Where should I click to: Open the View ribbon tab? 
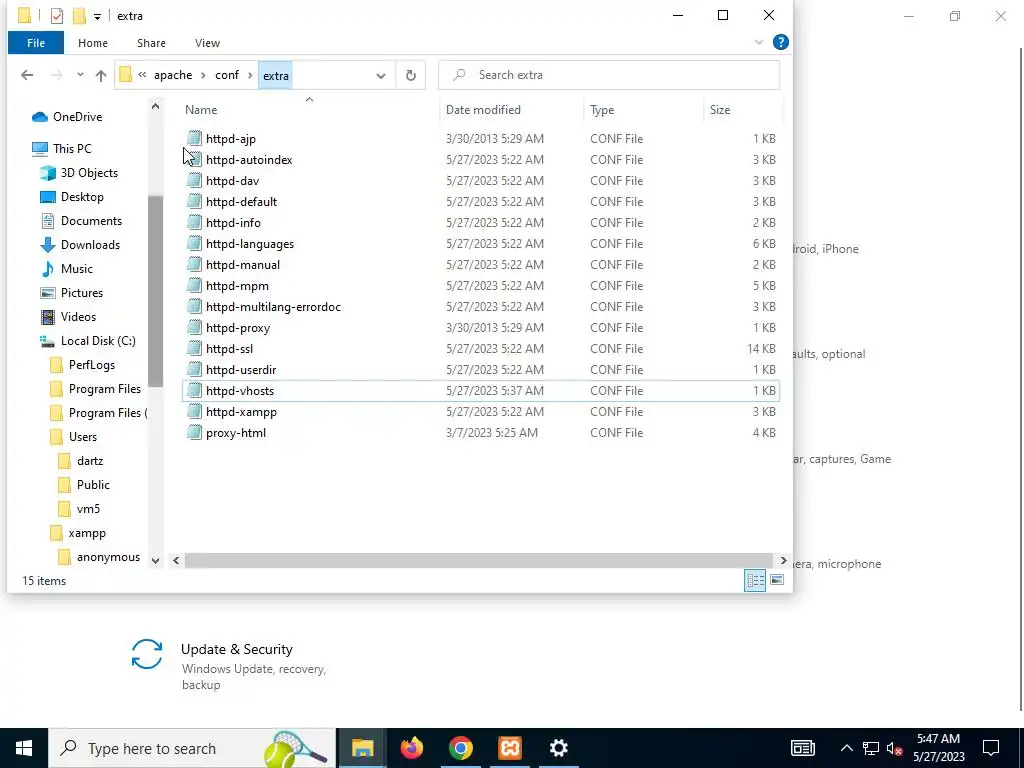pyautogui.click(x=207, y=43)
